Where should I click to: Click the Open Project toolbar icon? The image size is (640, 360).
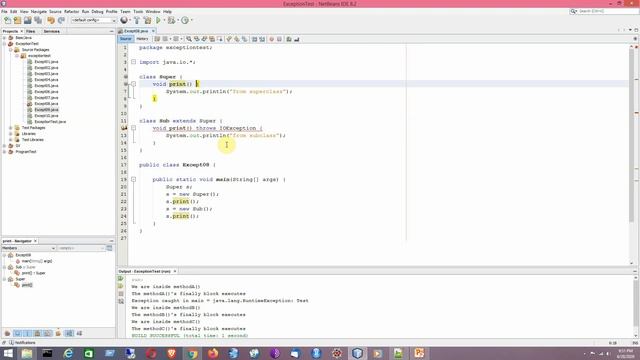(27, 20)
